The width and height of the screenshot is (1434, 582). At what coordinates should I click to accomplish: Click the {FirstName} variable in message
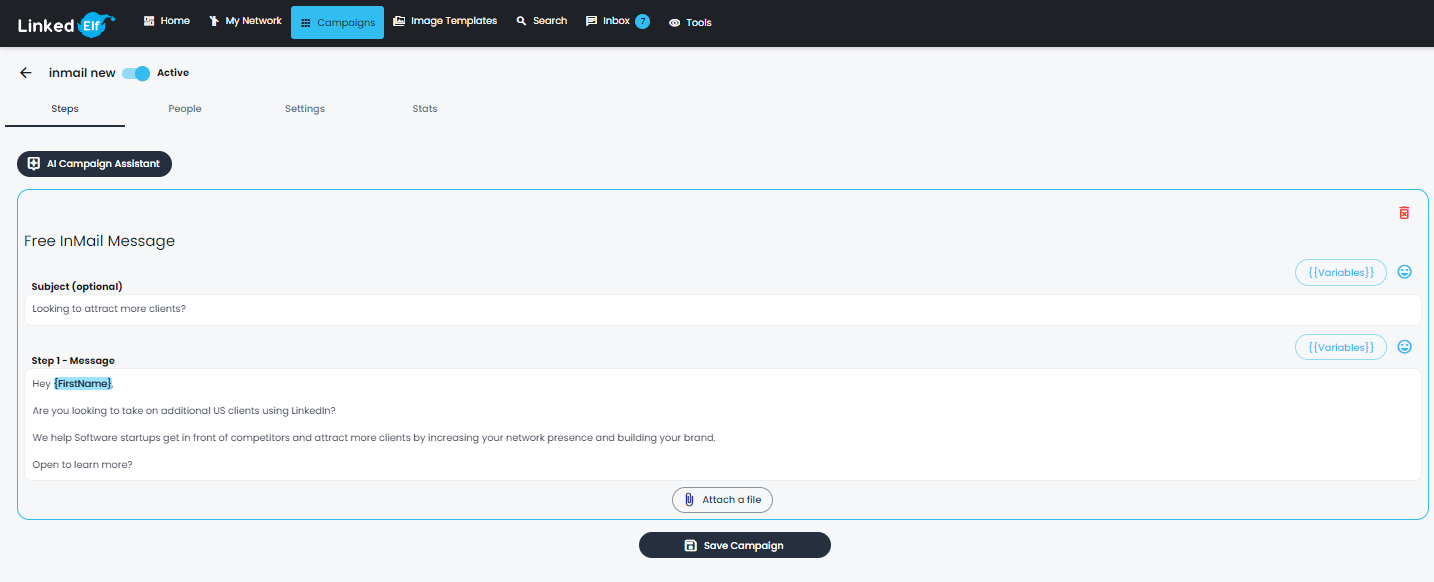pyautogui.click(x=83, y=384)
